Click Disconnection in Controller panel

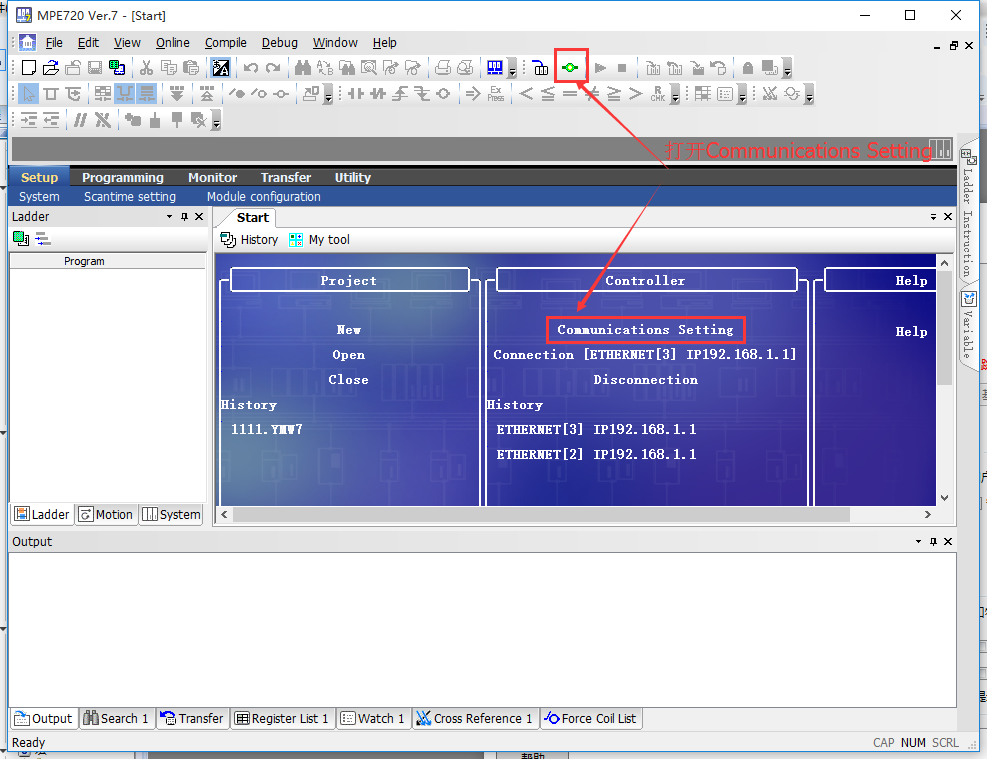click(x=645, y=380)
